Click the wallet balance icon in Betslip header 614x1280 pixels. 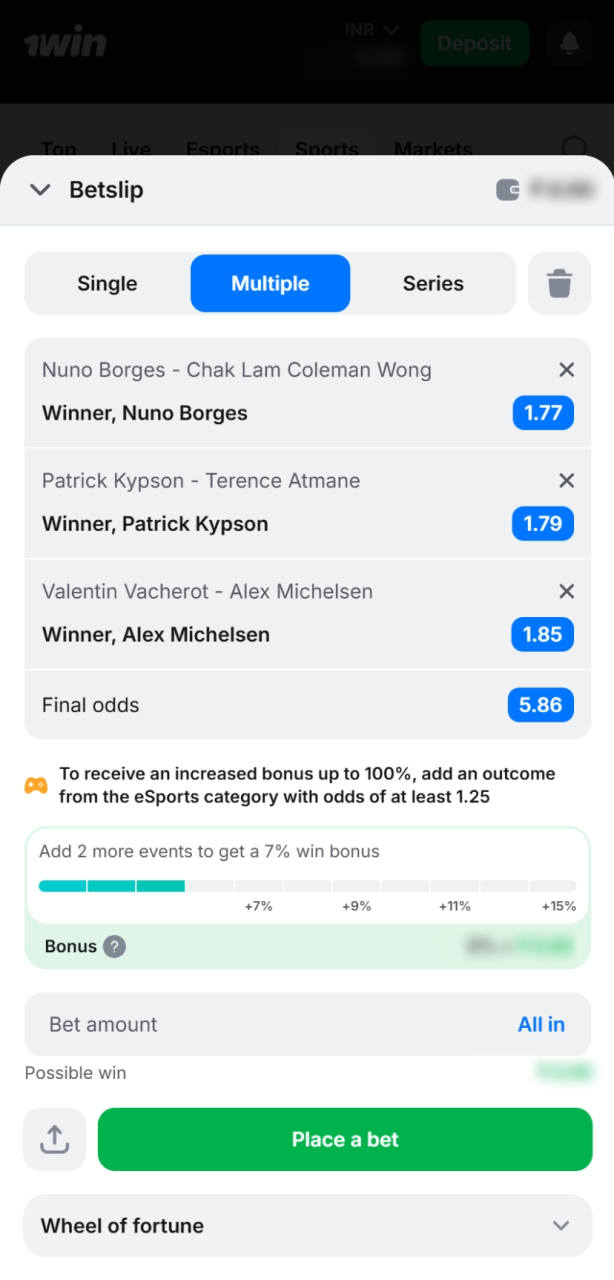(510, 188)
